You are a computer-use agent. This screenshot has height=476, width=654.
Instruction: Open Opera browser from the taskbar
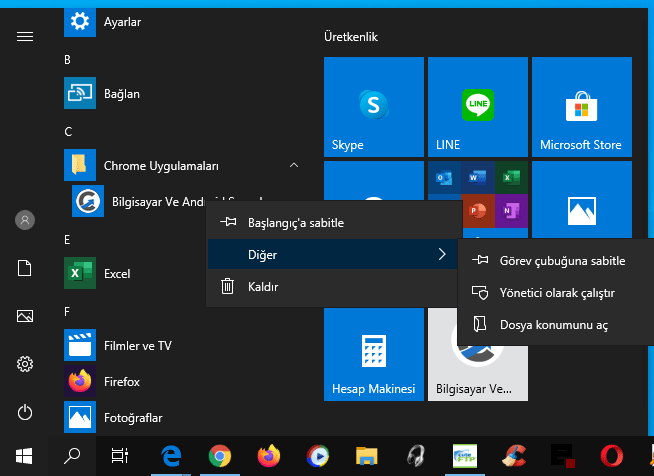coord(612,456)
